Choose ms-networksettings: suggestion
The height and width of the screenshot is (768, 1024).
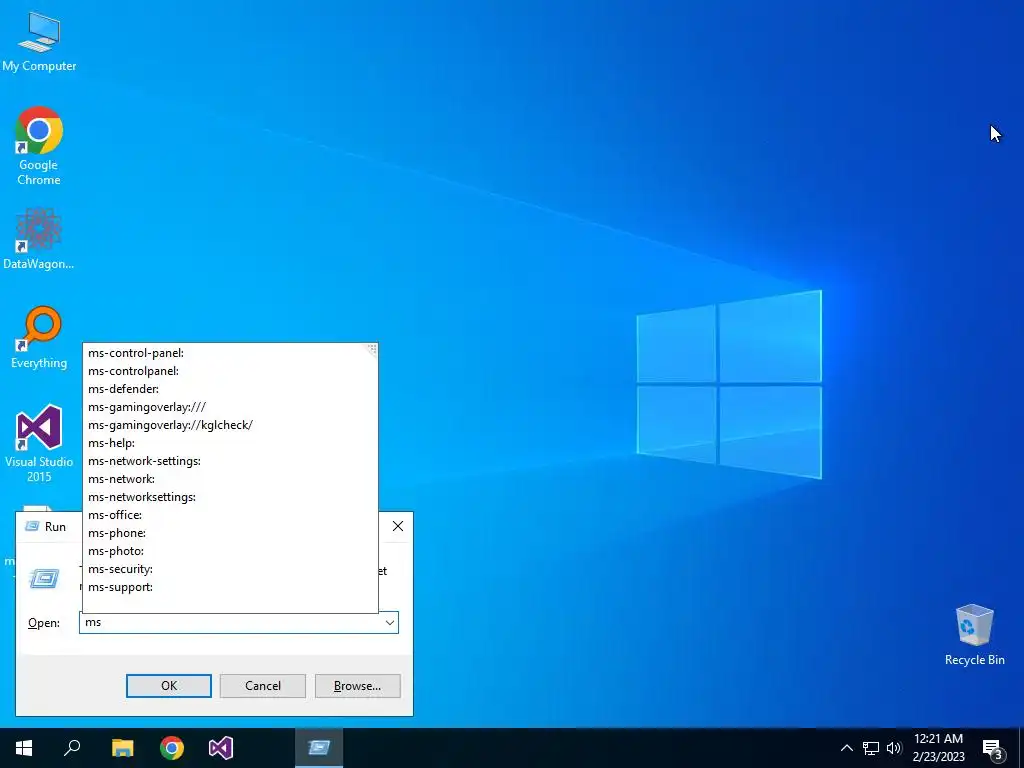tap(231, 497)
